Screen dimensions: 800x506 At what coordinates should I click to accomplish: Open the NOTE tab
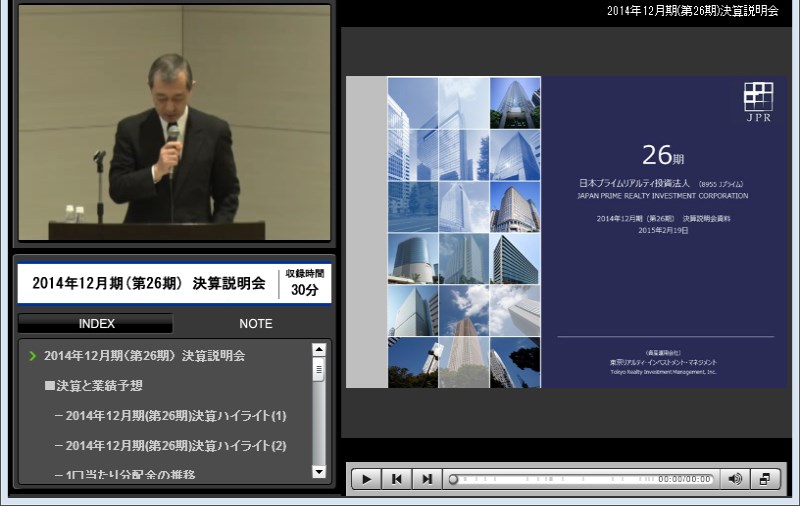pyautogui.click(x=256, y=324)
